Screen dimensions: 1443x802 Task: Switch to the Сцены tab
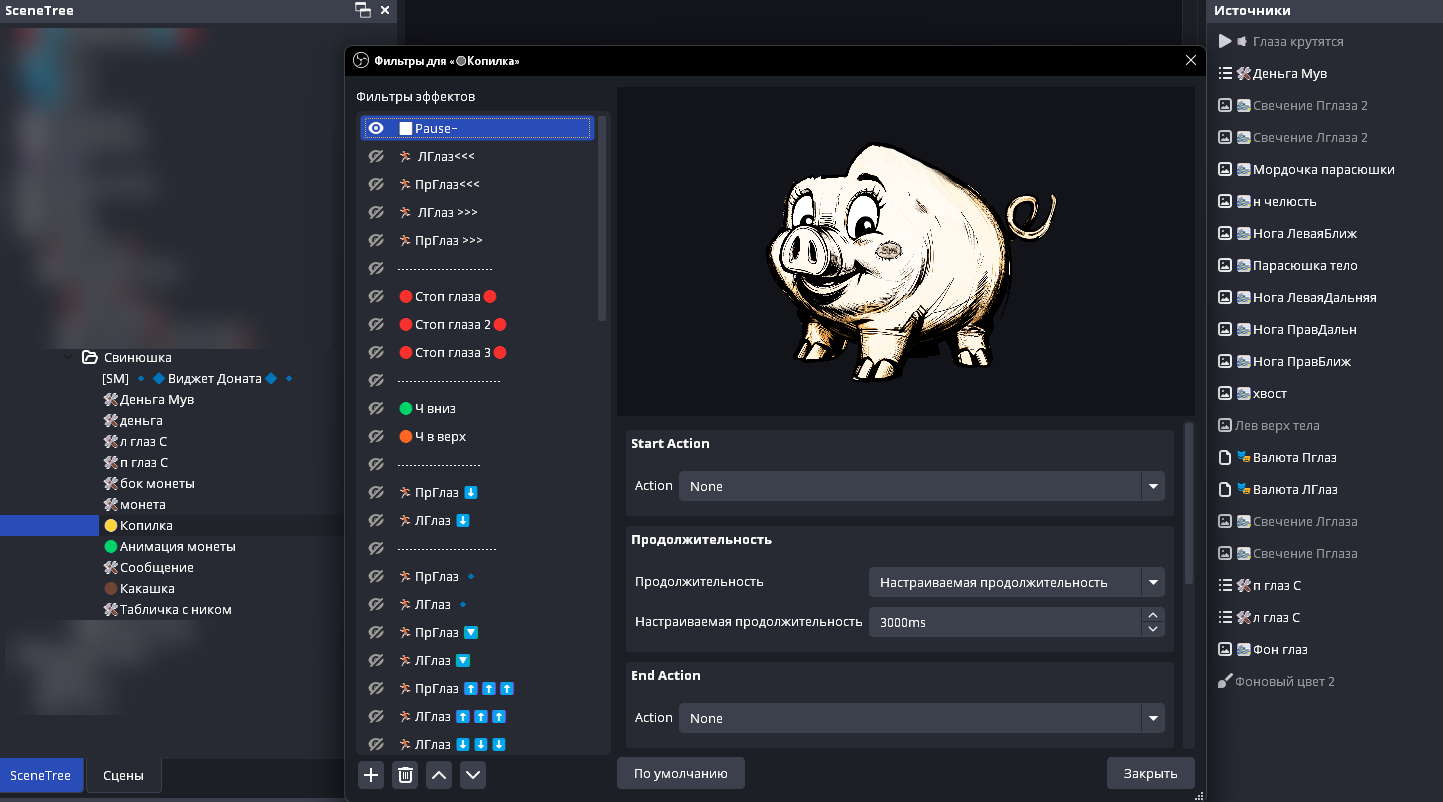(123, 775)
